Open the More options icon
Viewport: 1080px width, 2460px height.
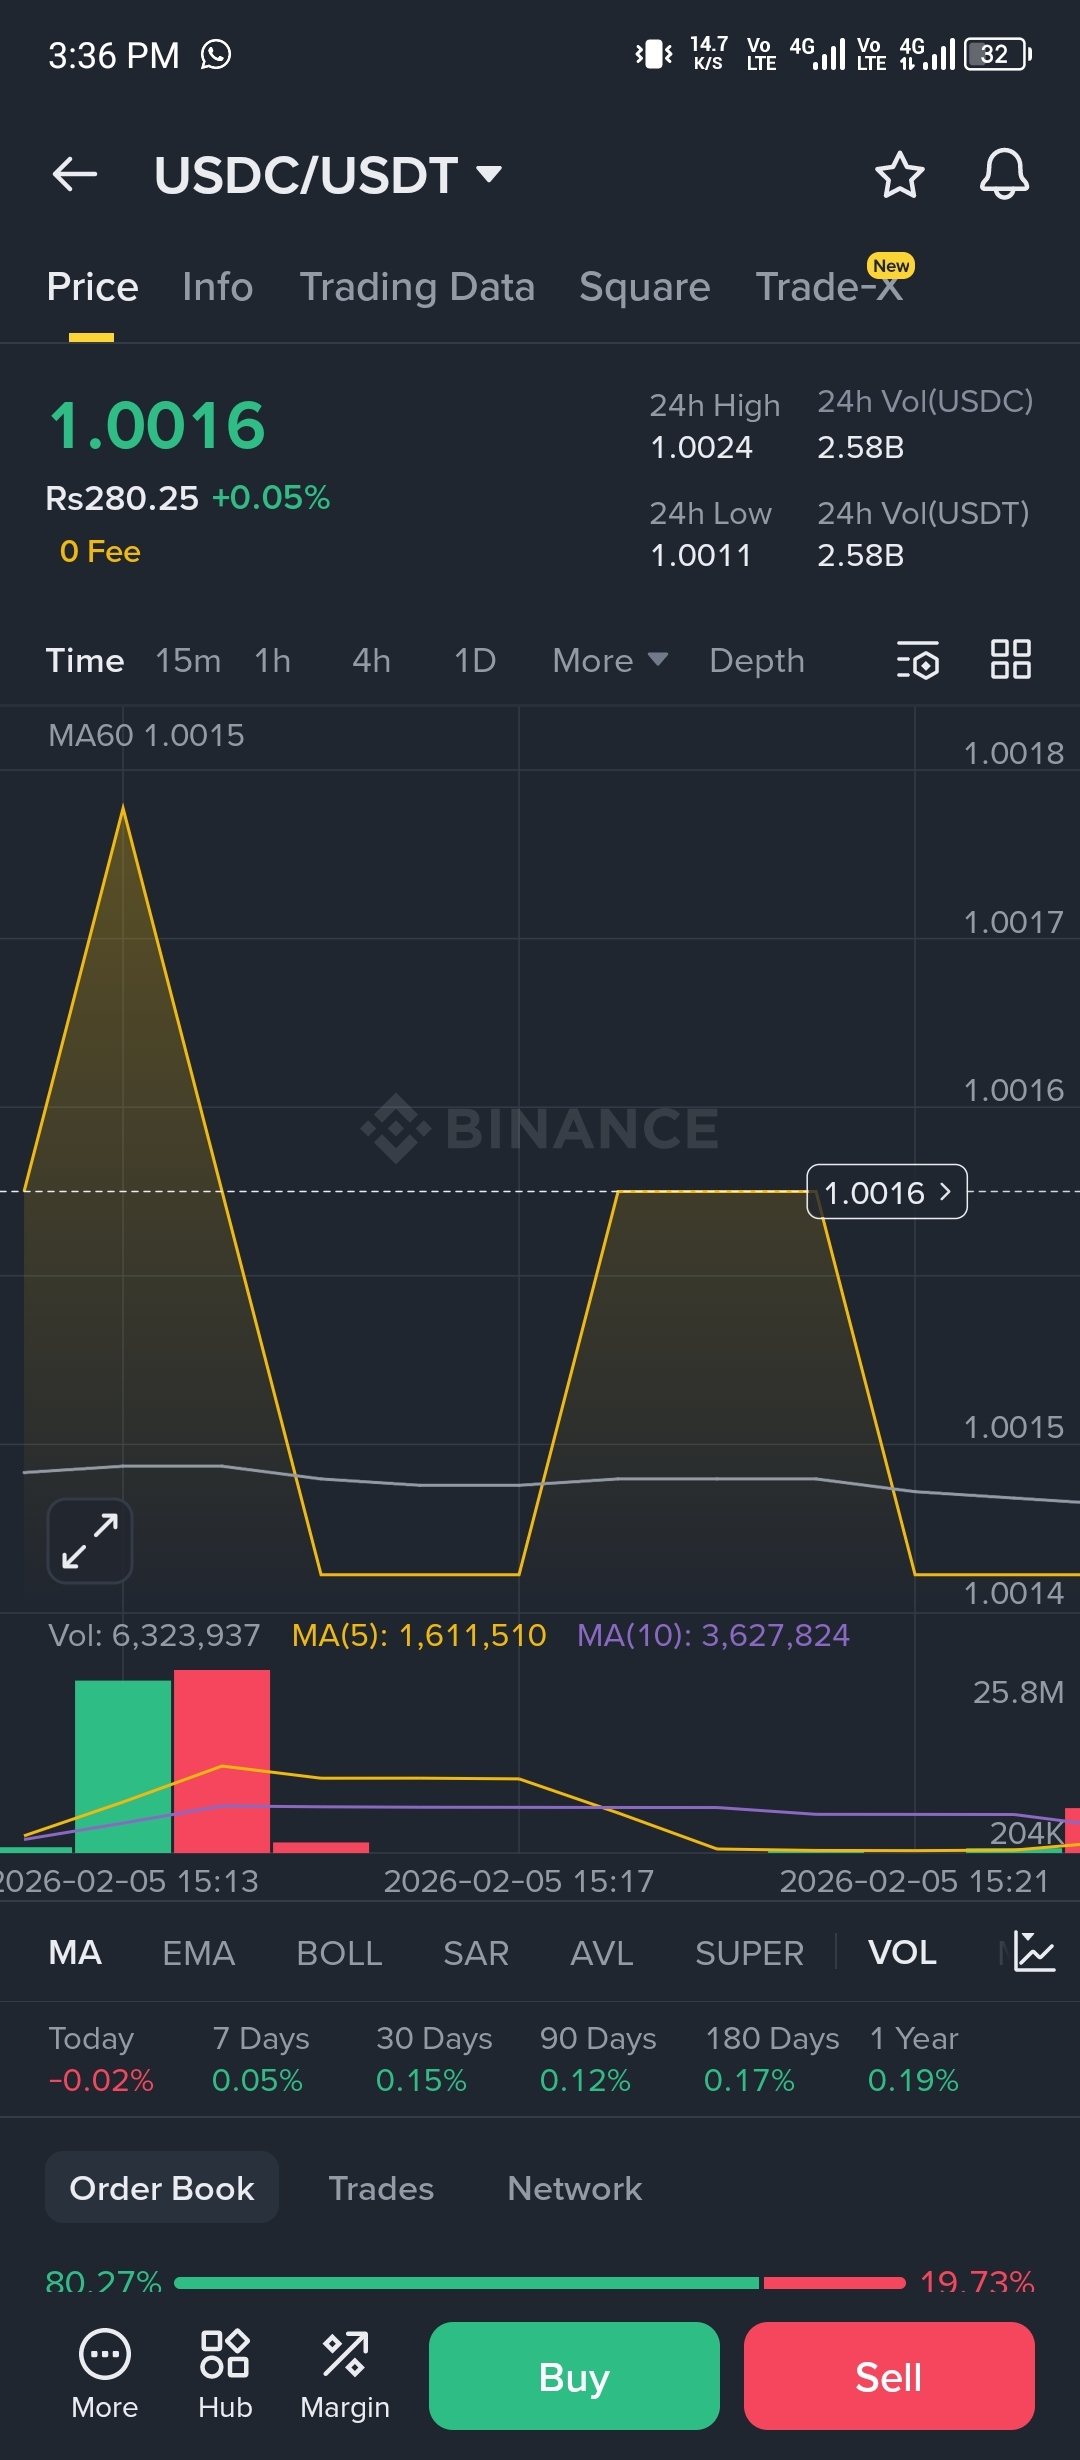pos(105,2374)
